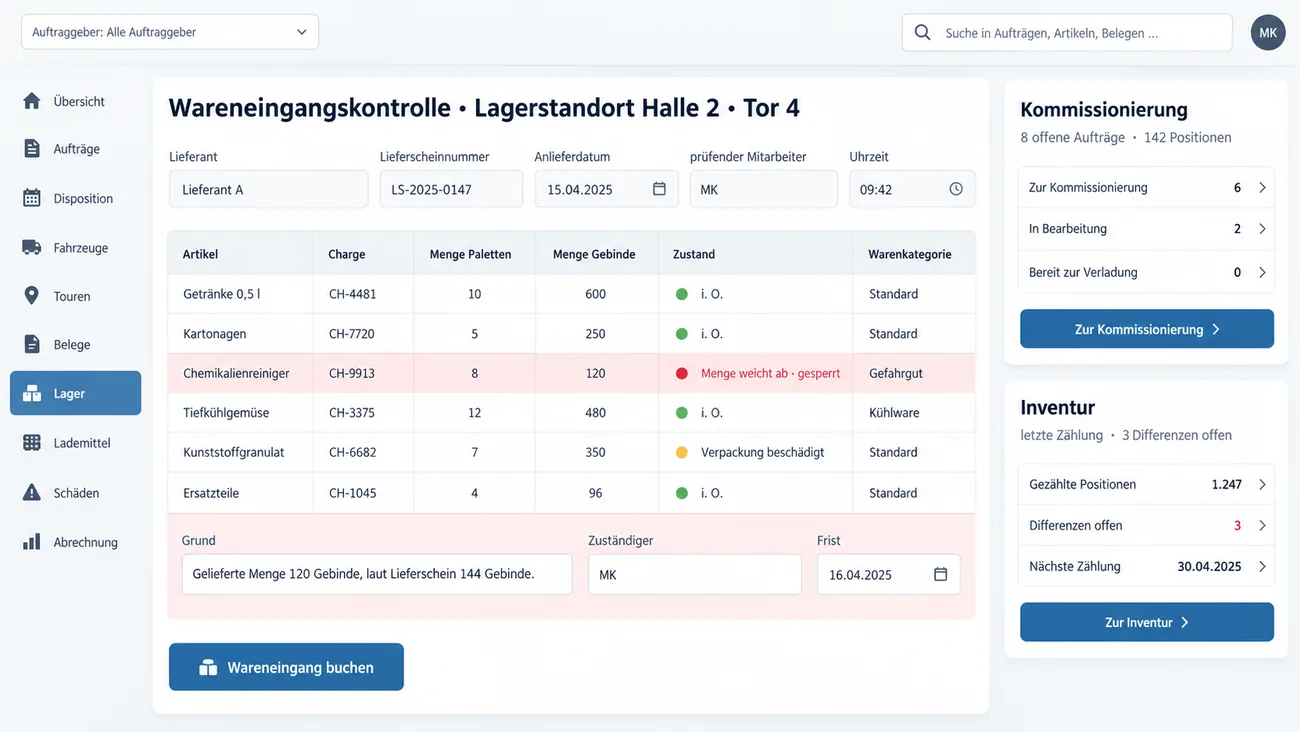Open the calendar picker in Anlieferdatum
The height and width of the screenshot is (732, 1300).
[x=659, y=189]
